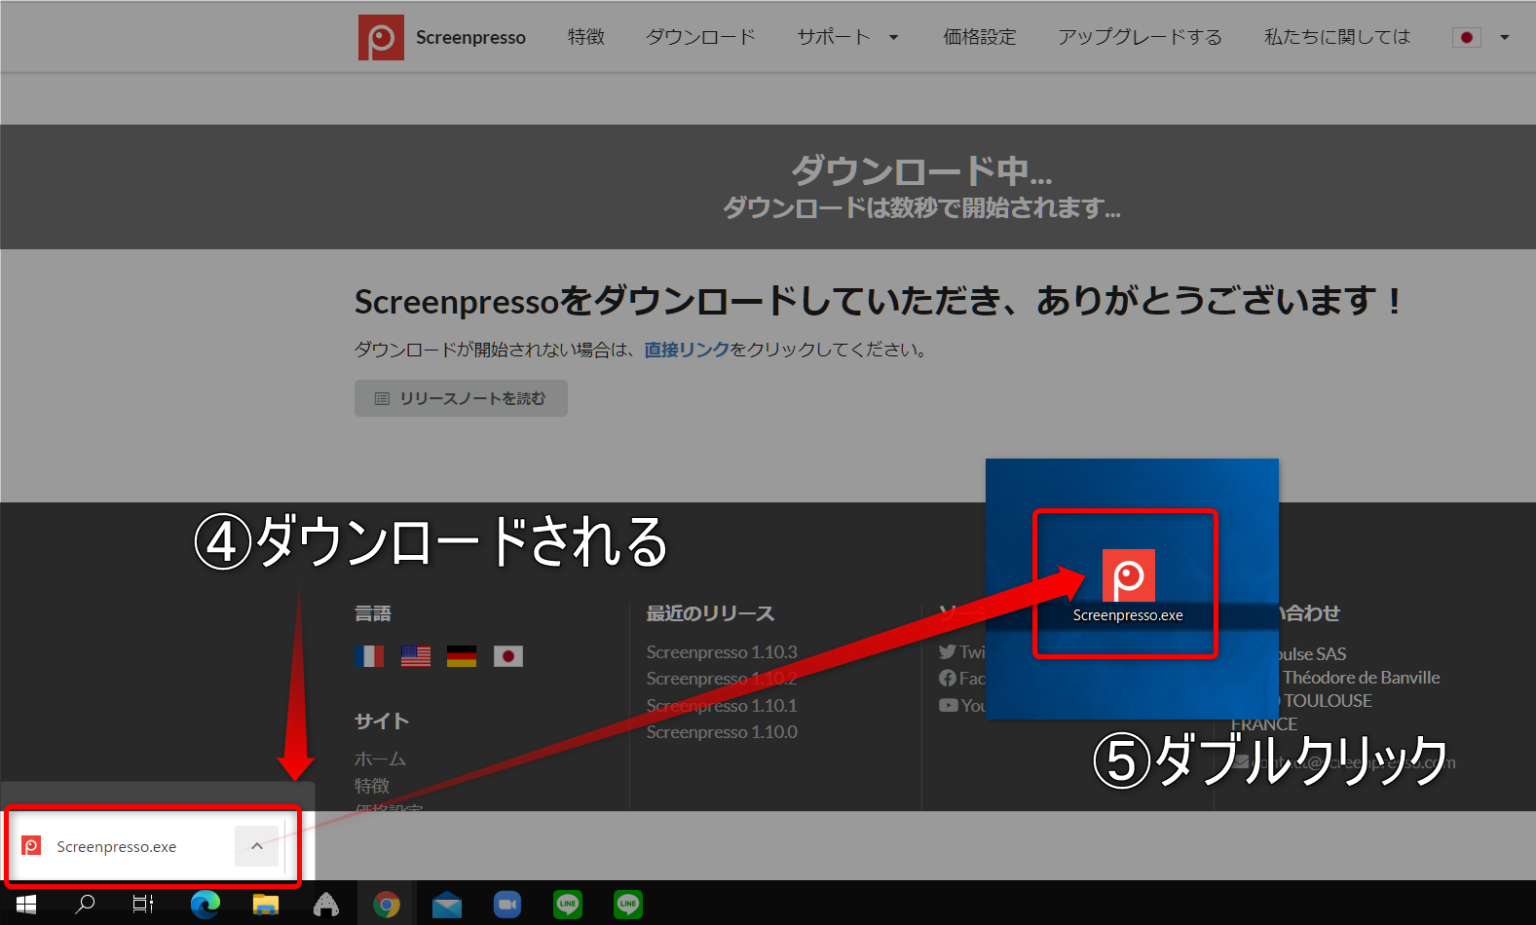Click Screenpresso.exe in the download bar
1536x925 pixels.
coord(116,846)
